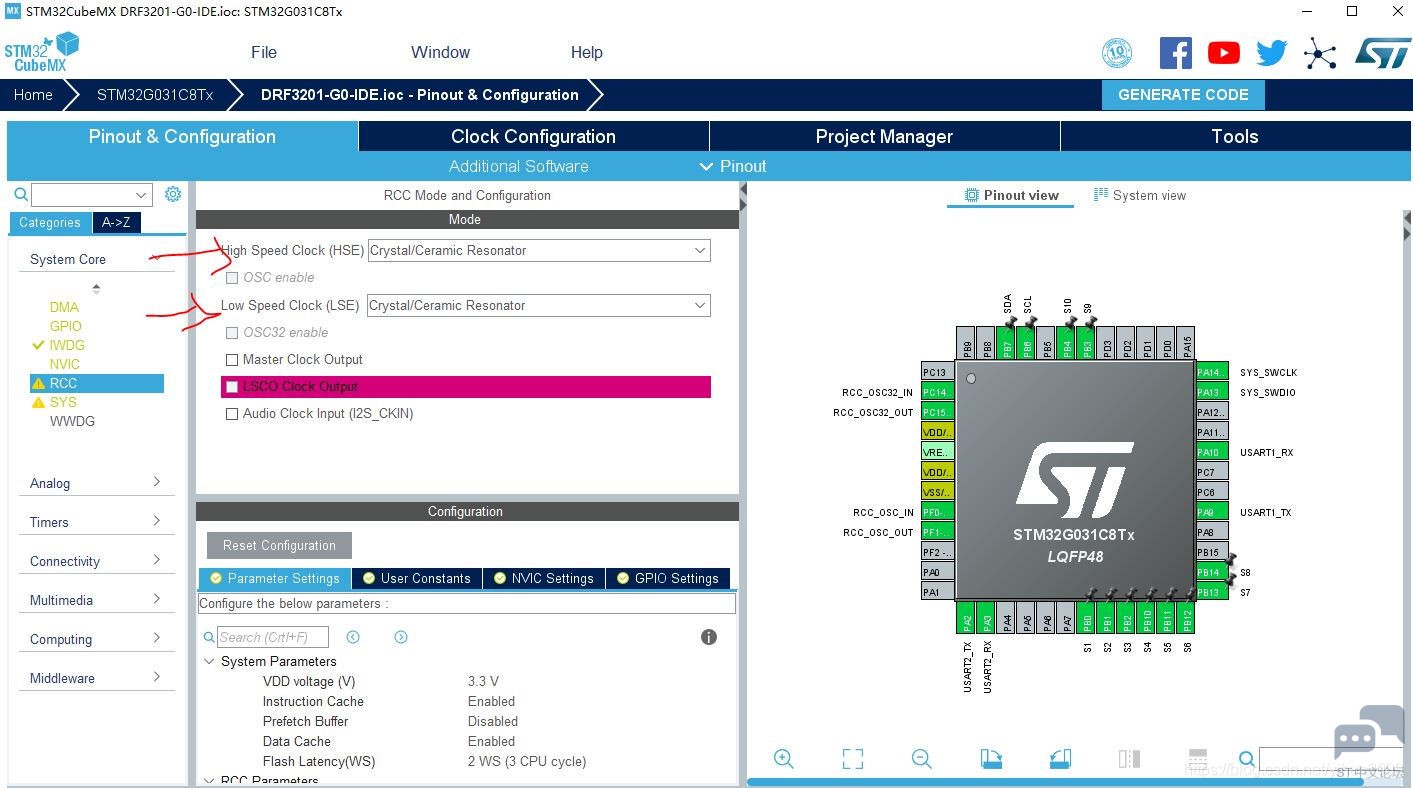Tick Audio Clock Input (I2S_CKIN)
This screenshot has width=1413, height=788.
pos(232,414)
